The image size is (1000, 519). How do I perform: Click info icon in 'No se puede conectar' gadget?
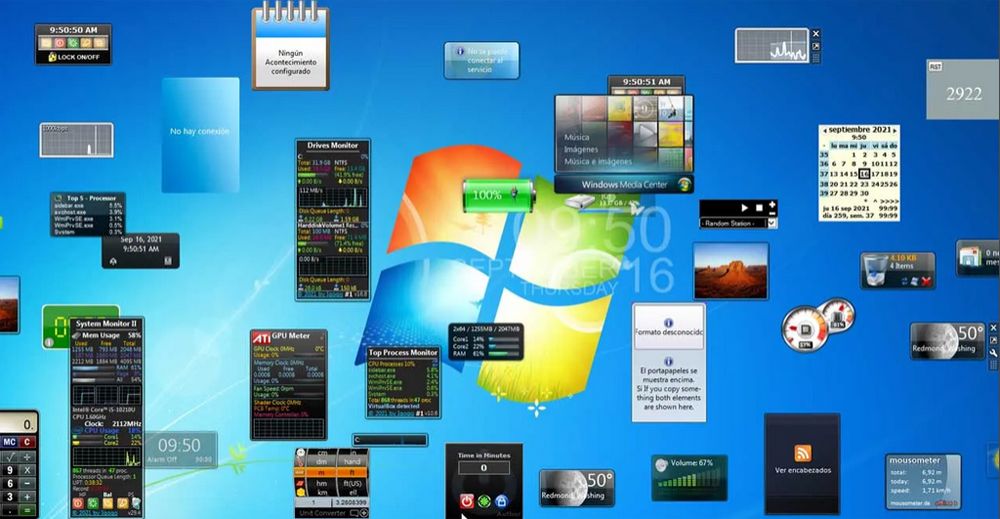click(460, 51)
